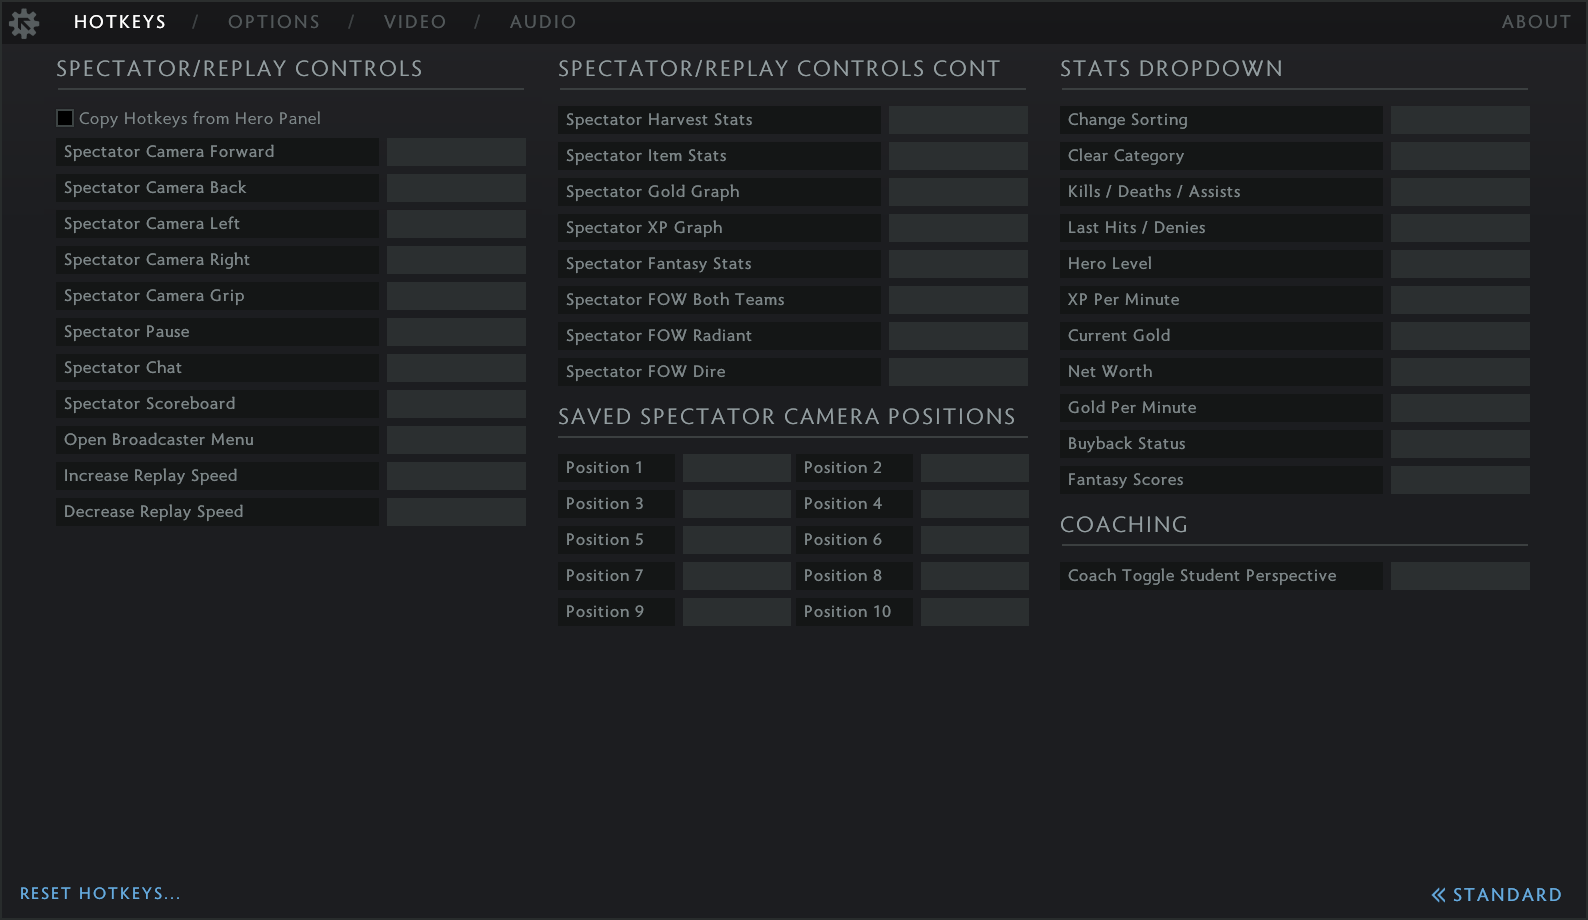Set hotkey field for Spectator Camera Forward

pos(456,152)
